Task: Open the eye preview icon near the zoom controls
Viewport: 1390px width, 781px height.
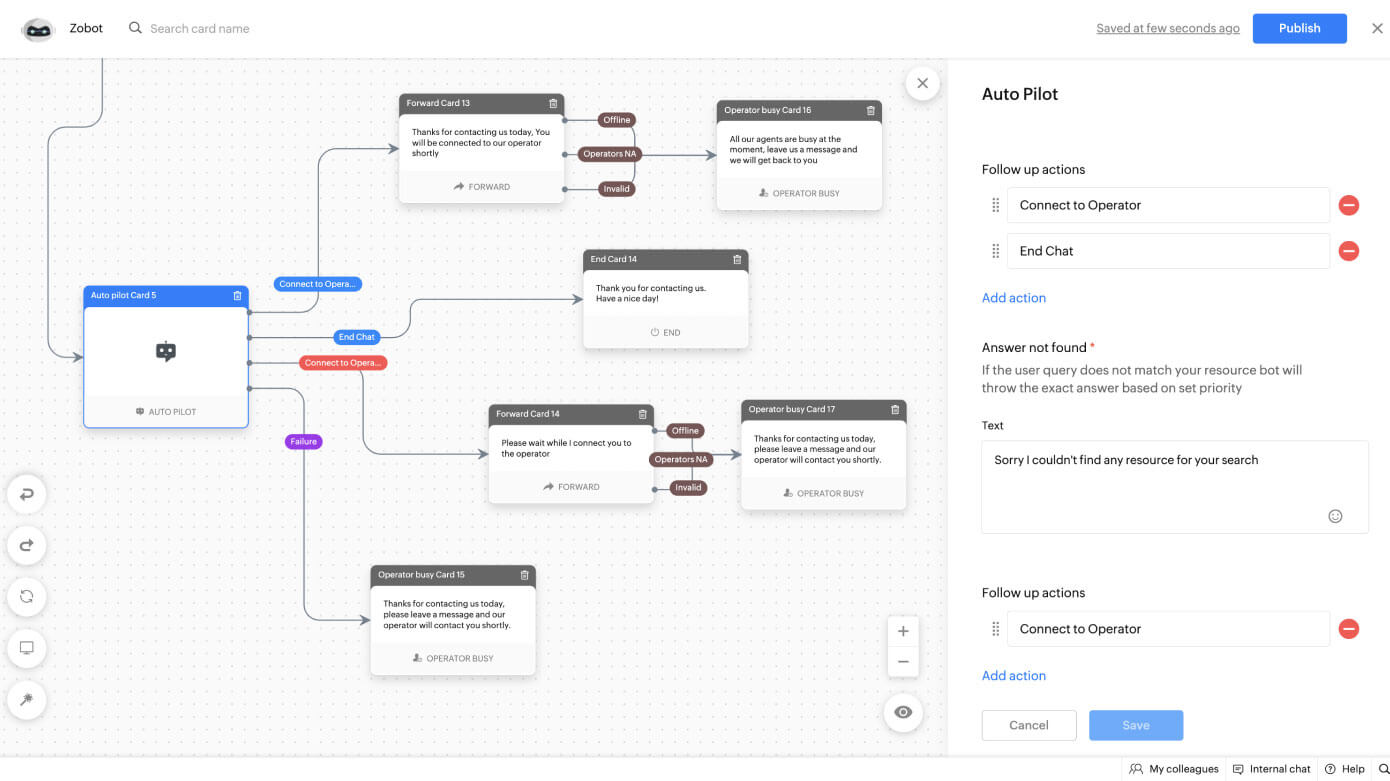Action: click(x=903, y=712)
